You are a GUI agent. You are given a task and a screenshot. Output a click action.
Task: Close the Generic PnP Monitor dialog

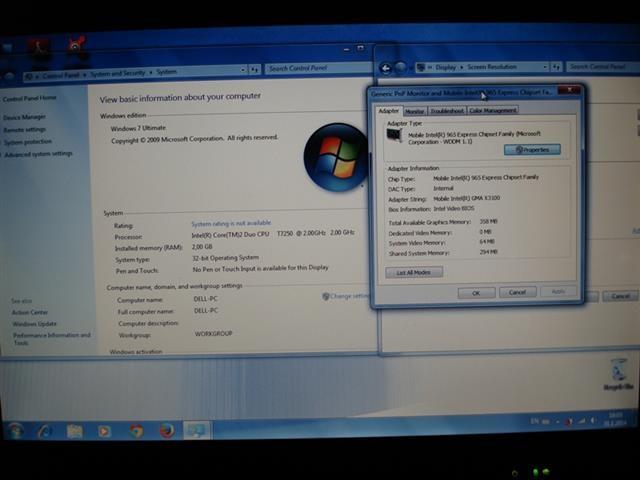[x=570, y=89]
